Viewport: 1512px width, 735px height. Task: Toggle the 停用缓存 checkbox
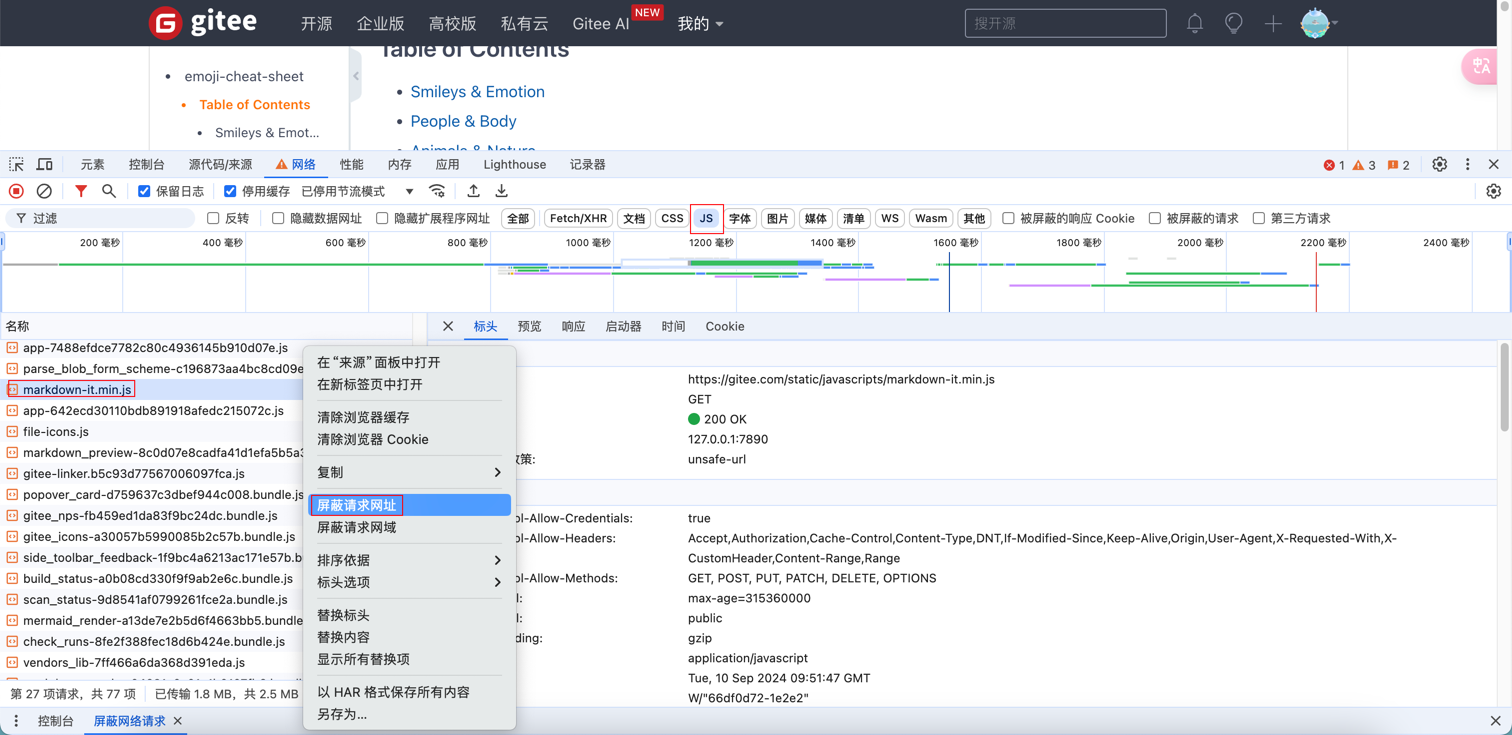[230, 191]
